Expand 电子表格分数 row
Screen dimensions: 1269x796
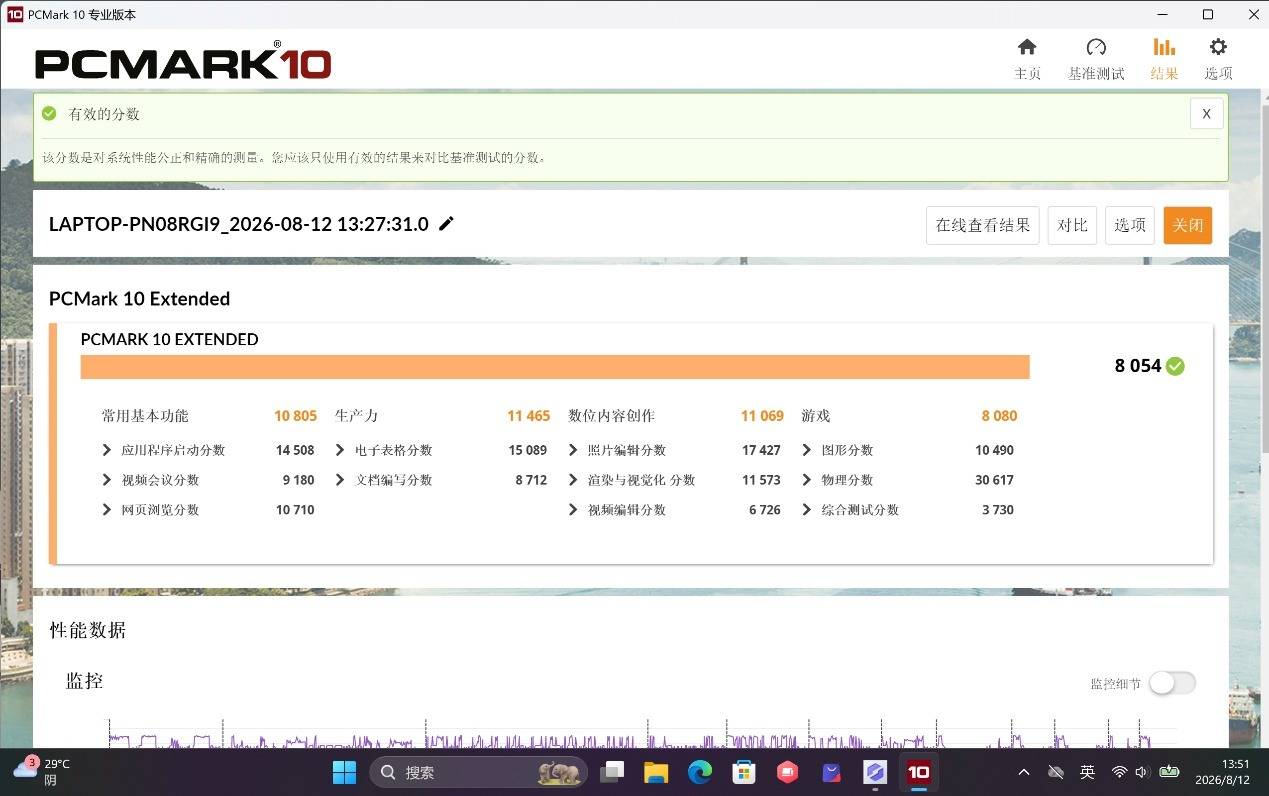(341, 450)
